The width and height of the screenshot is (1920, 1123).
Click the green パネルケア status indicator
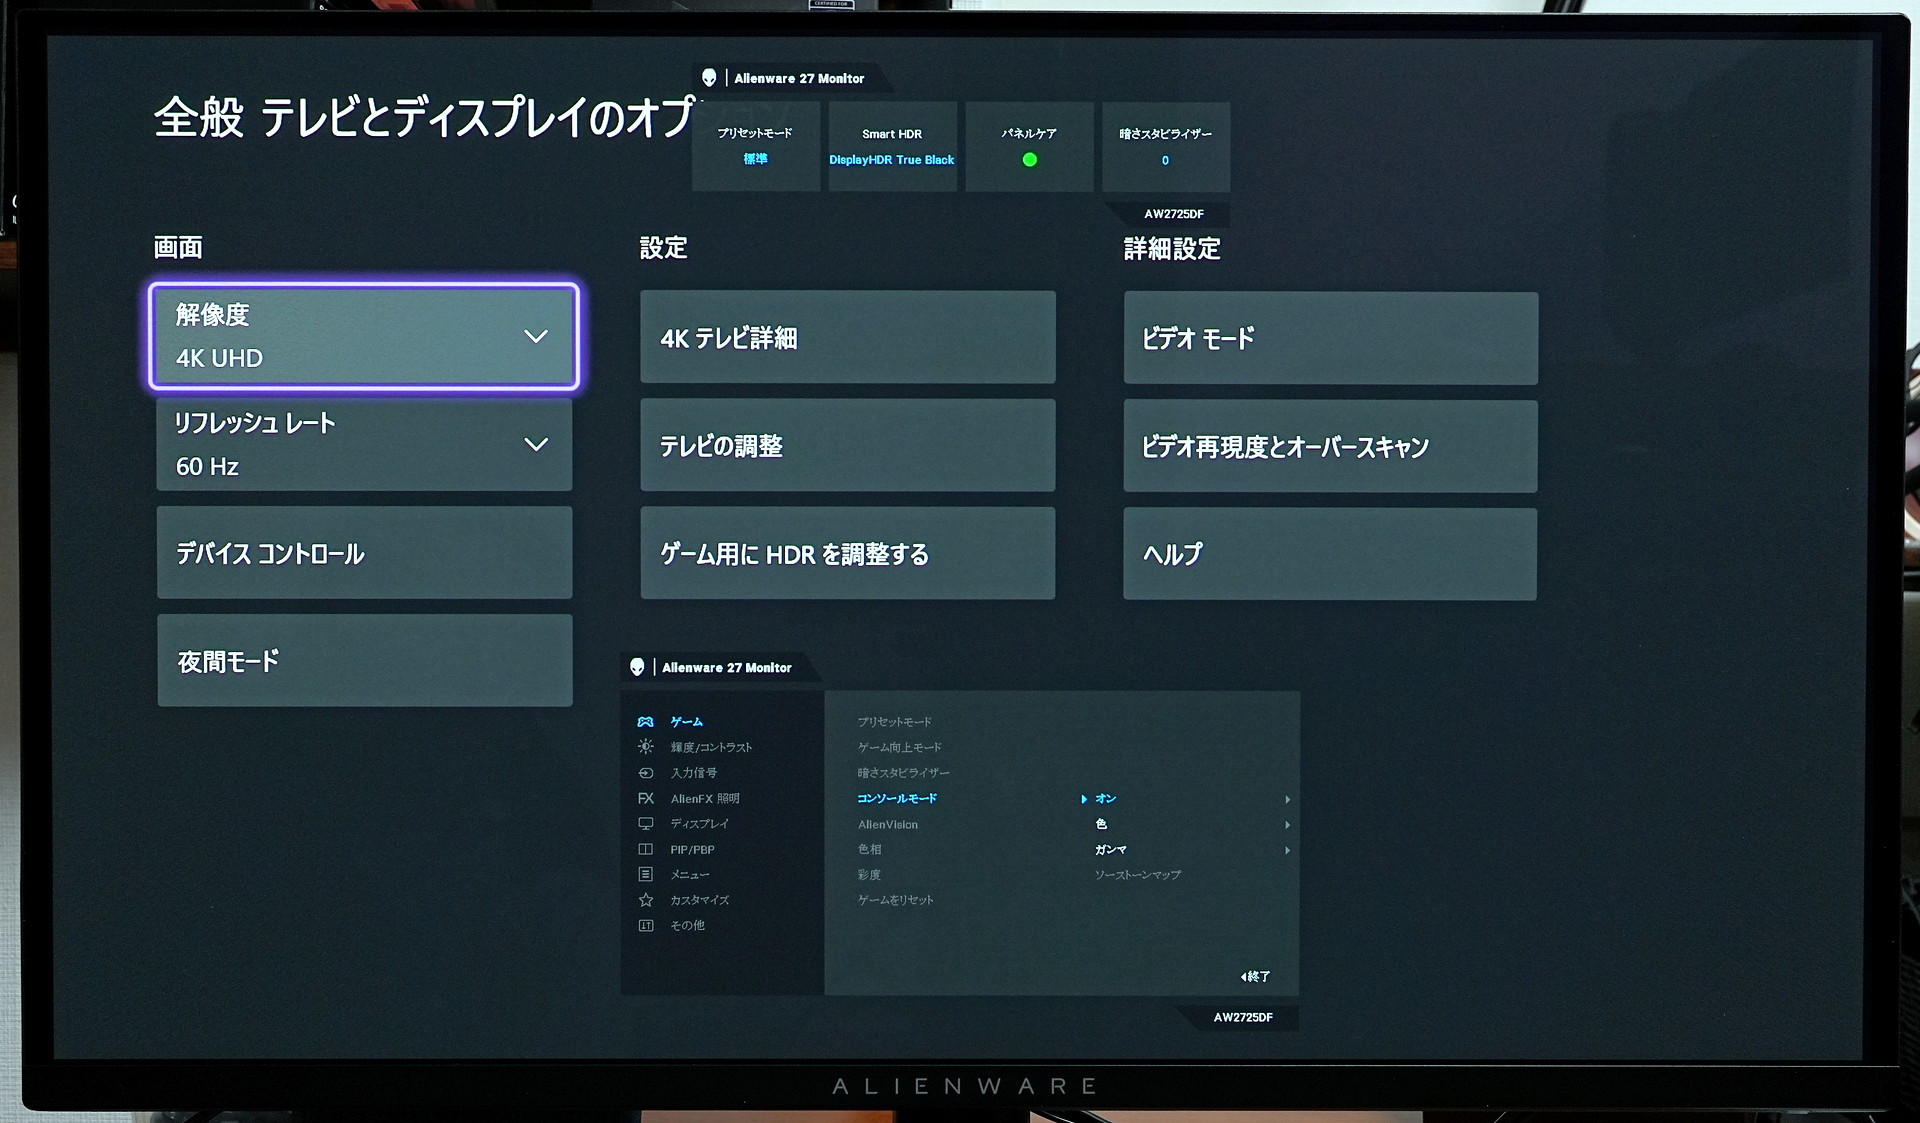(1029, 160)
